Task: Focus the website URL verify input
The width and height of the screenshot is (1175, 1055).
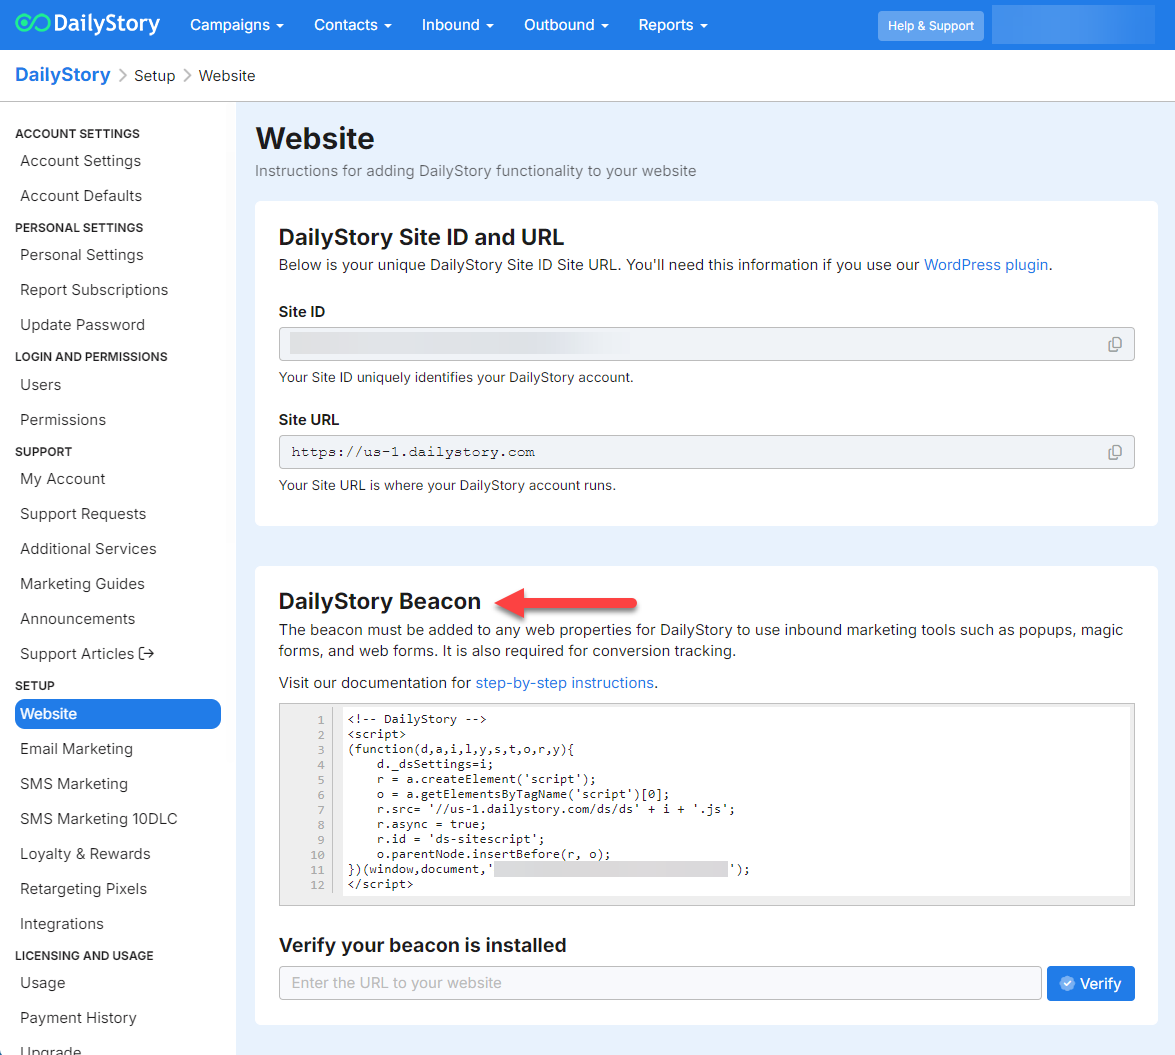Action: coord(660,983)
